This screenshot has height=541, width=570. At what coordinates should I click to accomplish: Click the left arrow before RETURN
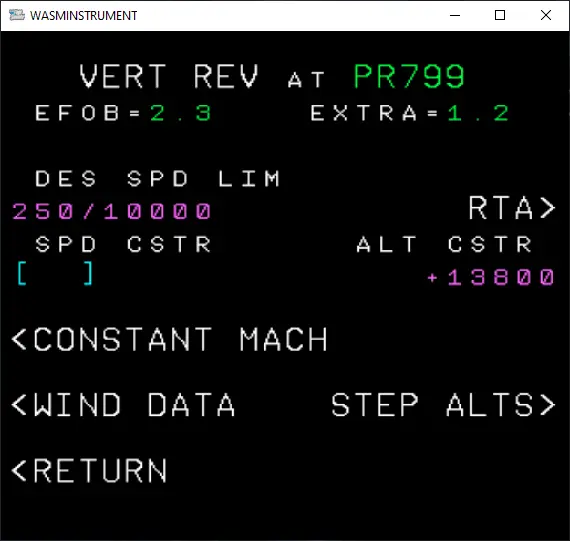[x=19, y=470]
